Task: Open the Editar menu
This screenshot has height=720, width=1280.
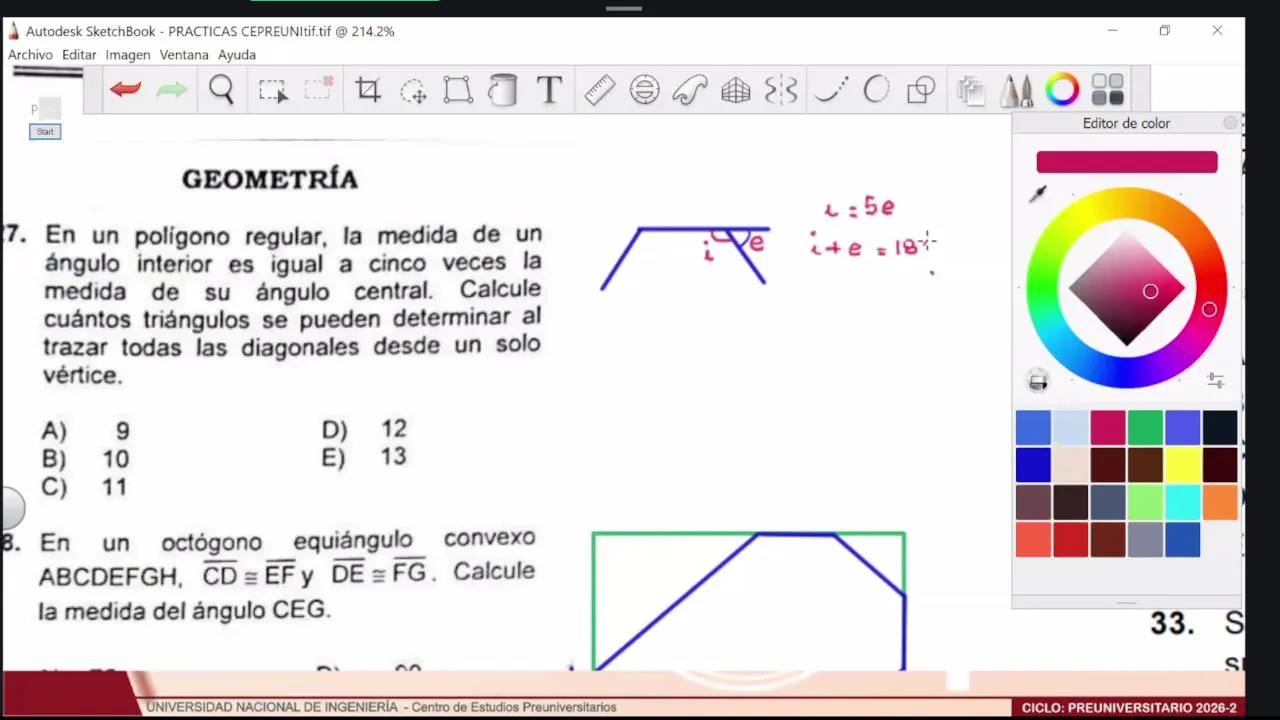Action: point(79,55)
